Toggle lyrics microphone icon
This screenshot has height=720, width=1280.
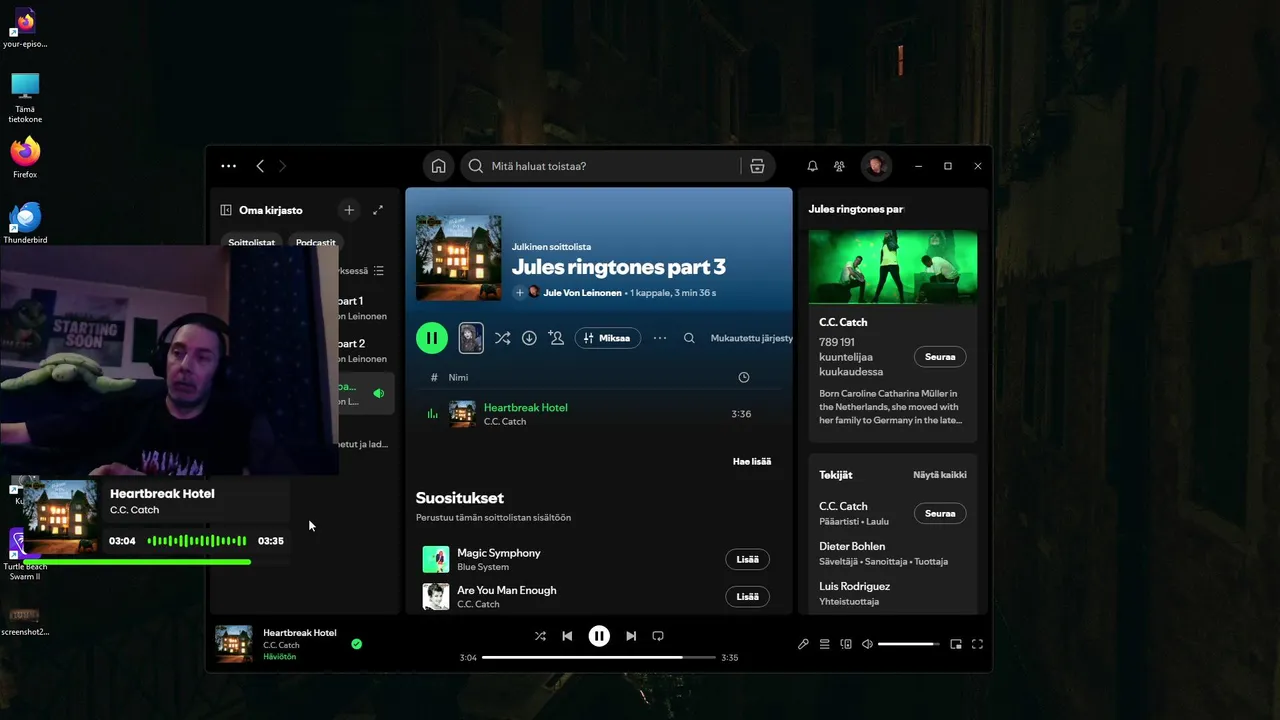[803, 644]
